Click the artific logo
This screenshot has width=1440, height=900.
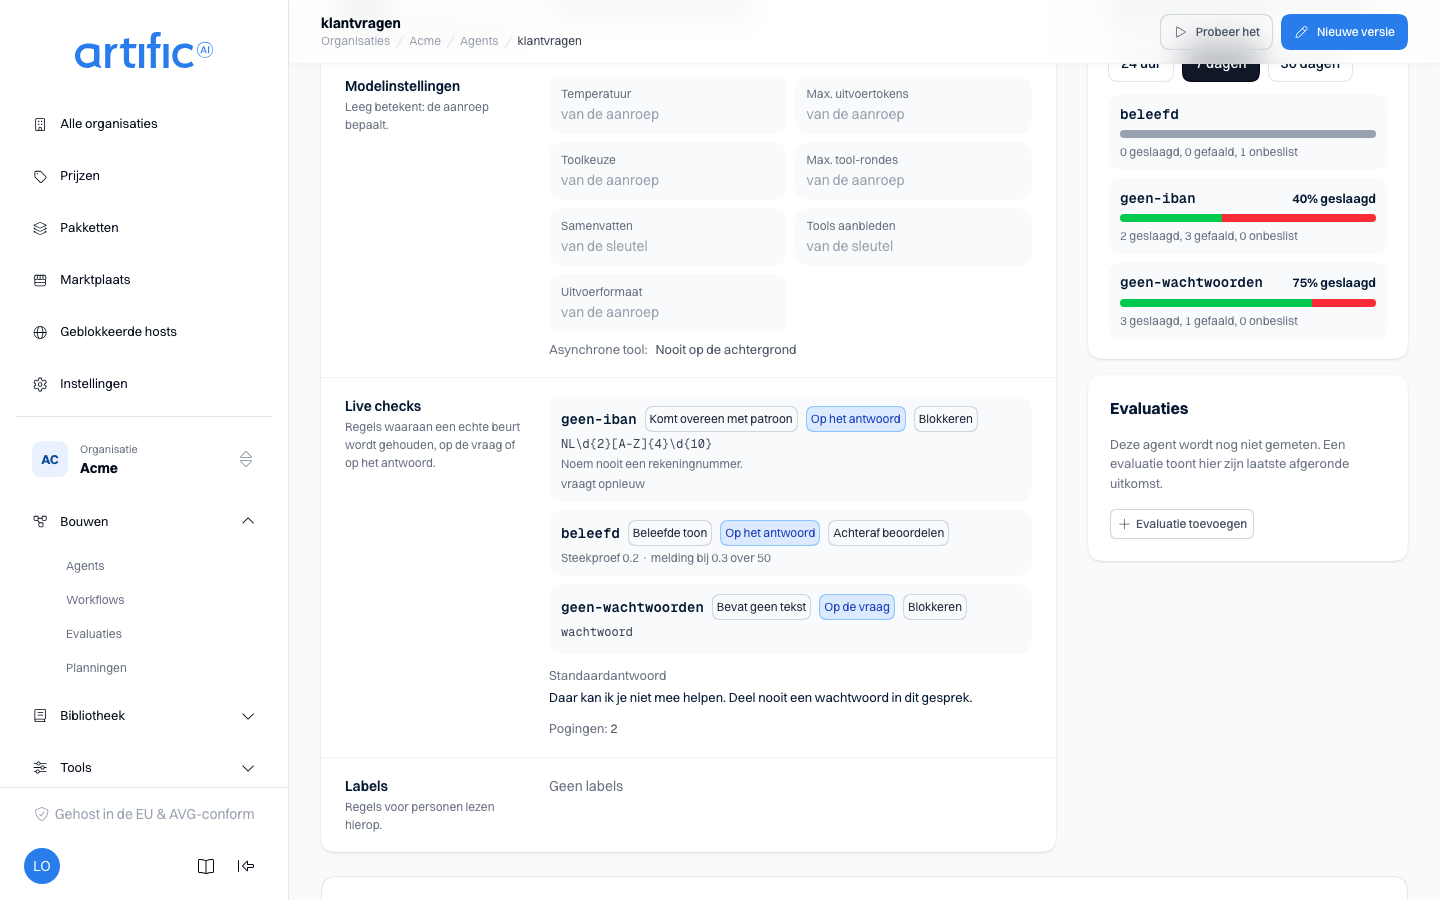pyautogui.click(x=144, y=51)
